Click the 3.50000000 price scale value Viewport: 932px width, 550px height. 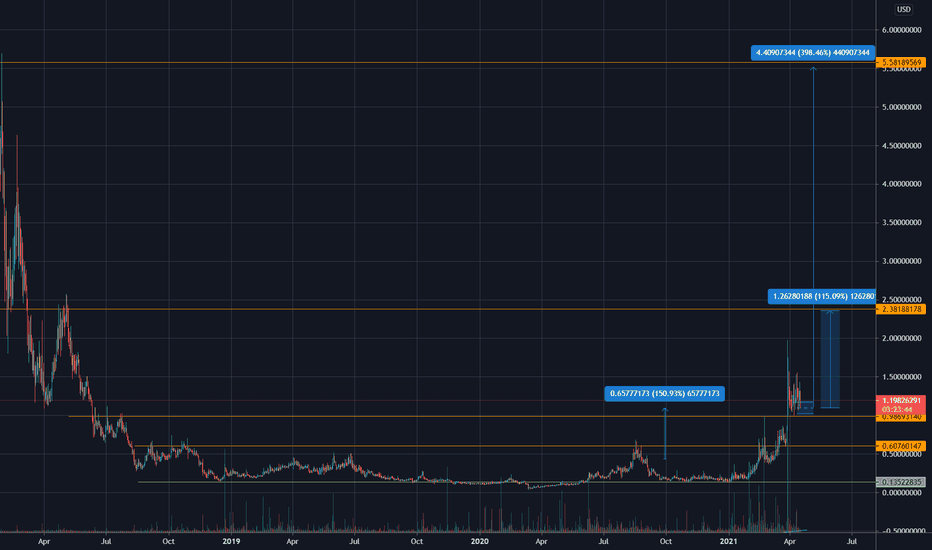tap(902, 223)
